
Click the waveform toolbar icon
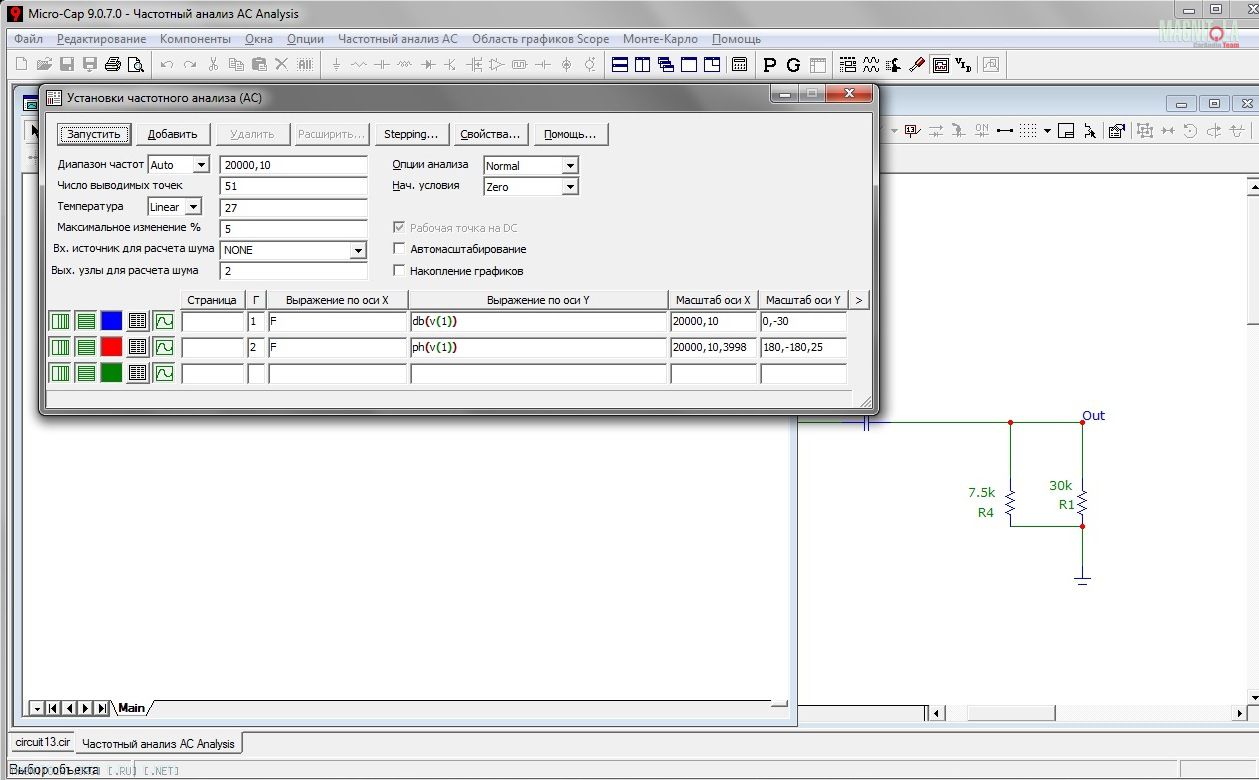click(x=871, y=65)
